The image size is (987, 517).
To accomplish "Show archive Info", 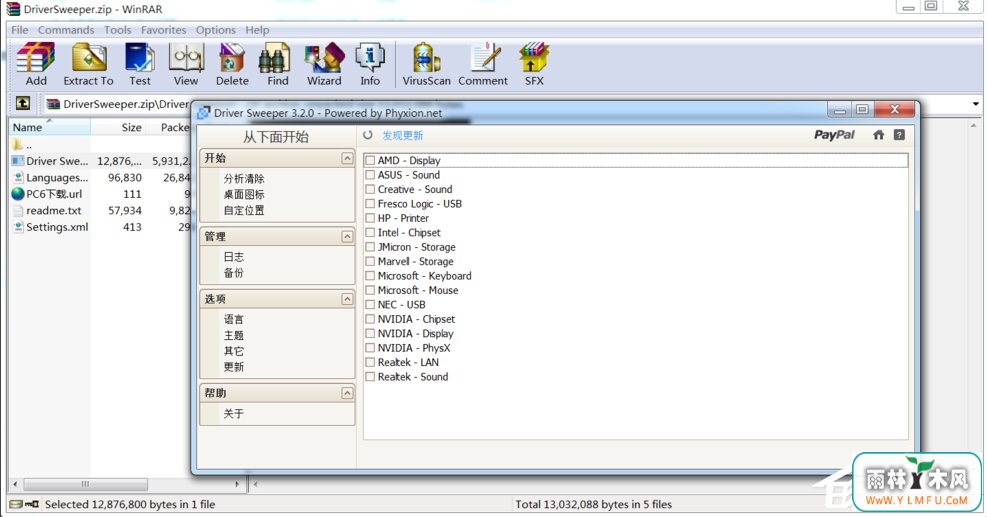I will (370, 64).
